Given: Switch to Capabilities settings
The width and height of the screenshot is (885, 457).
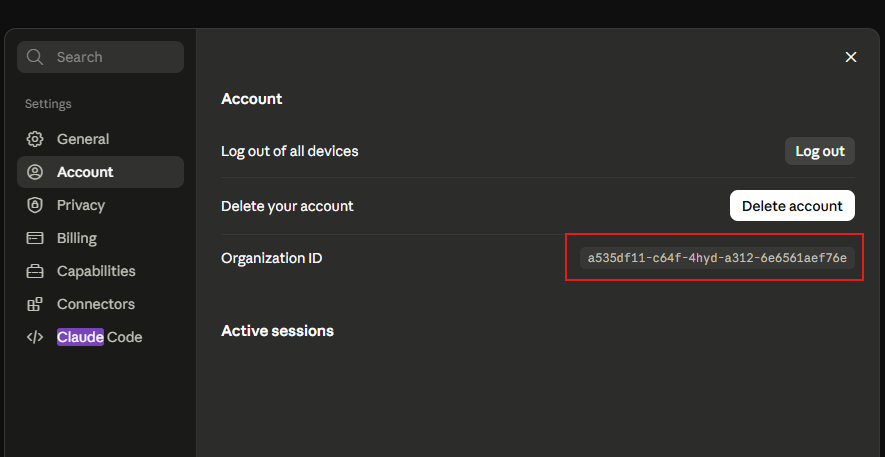Looking at the screenshot, I should coord(100,271).
